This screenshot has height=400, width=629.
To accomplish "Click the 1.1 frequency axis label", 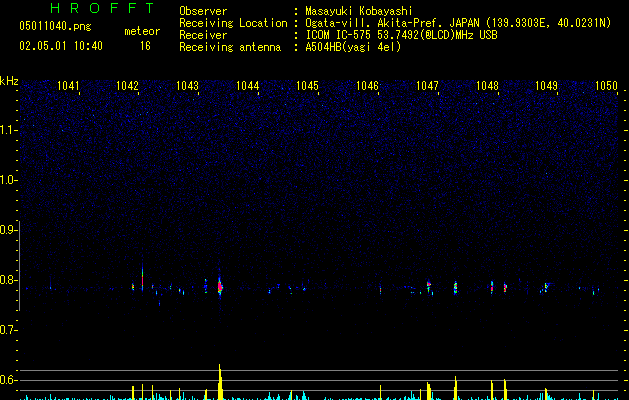I will pos(9,130).
